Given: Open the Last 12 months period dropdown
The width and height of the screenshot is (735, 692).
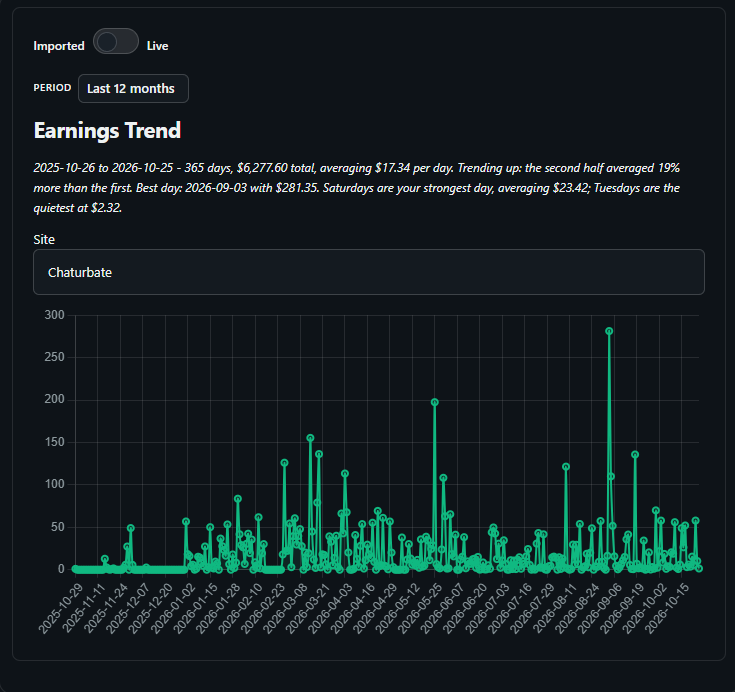Looking at the screenshot, I should pyautogui.click(x=133, y=88).
